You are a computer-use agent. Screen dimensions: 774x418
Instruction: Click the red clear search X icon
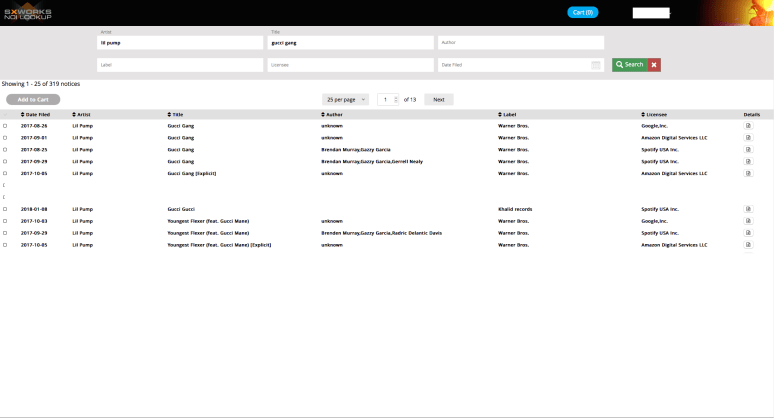(x=654, y=65)
